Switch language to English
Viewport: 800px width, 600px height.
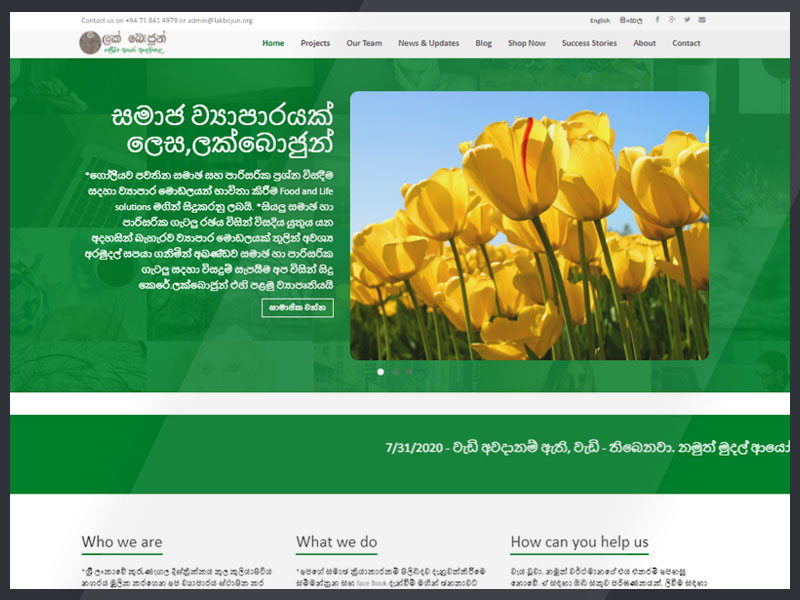point(600,20)
